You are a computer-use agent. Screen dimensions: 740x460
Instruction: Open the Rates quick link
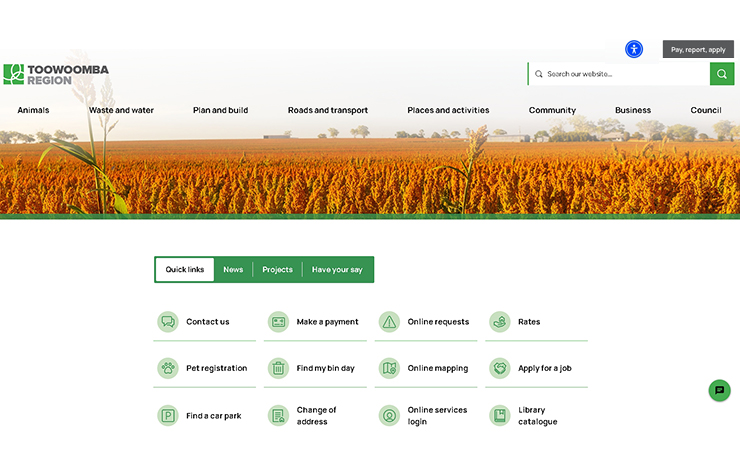pyautogui.click(x=529, y=322)
